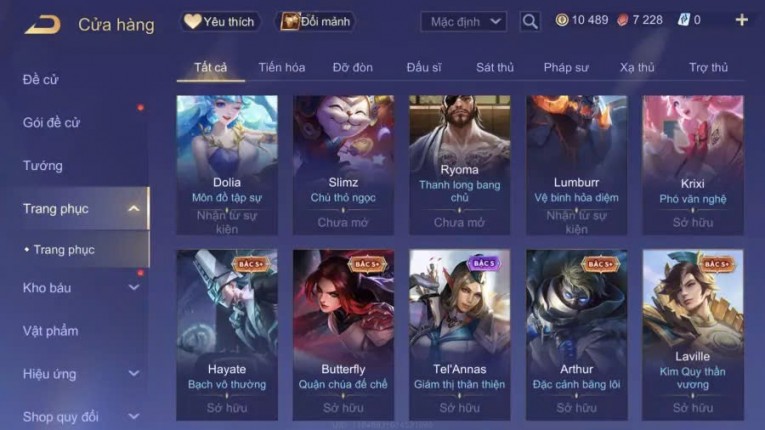Collapse the Trang phục sidebar section
The height and width of the screenshot is (430, 765).
pos(134,209)
